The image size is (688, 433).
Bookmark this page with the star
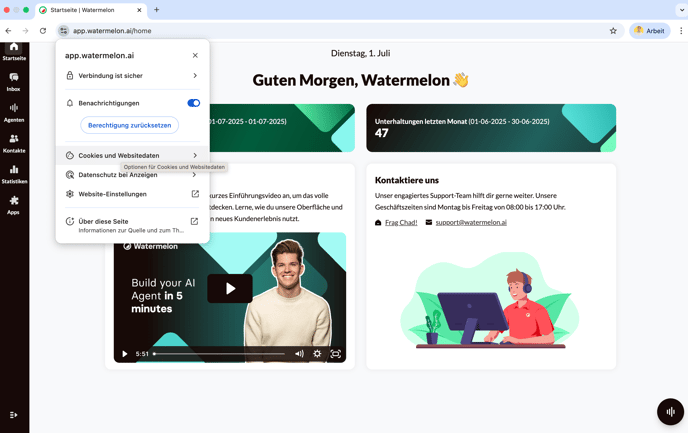tap(613, 31)
